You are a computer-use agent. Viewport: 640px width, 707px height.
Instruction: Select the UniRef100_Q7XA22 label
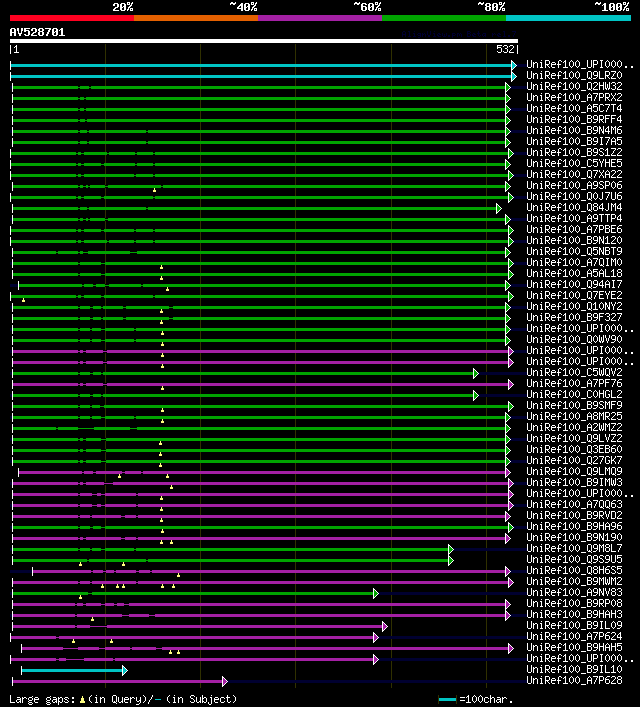pos(574,174)
